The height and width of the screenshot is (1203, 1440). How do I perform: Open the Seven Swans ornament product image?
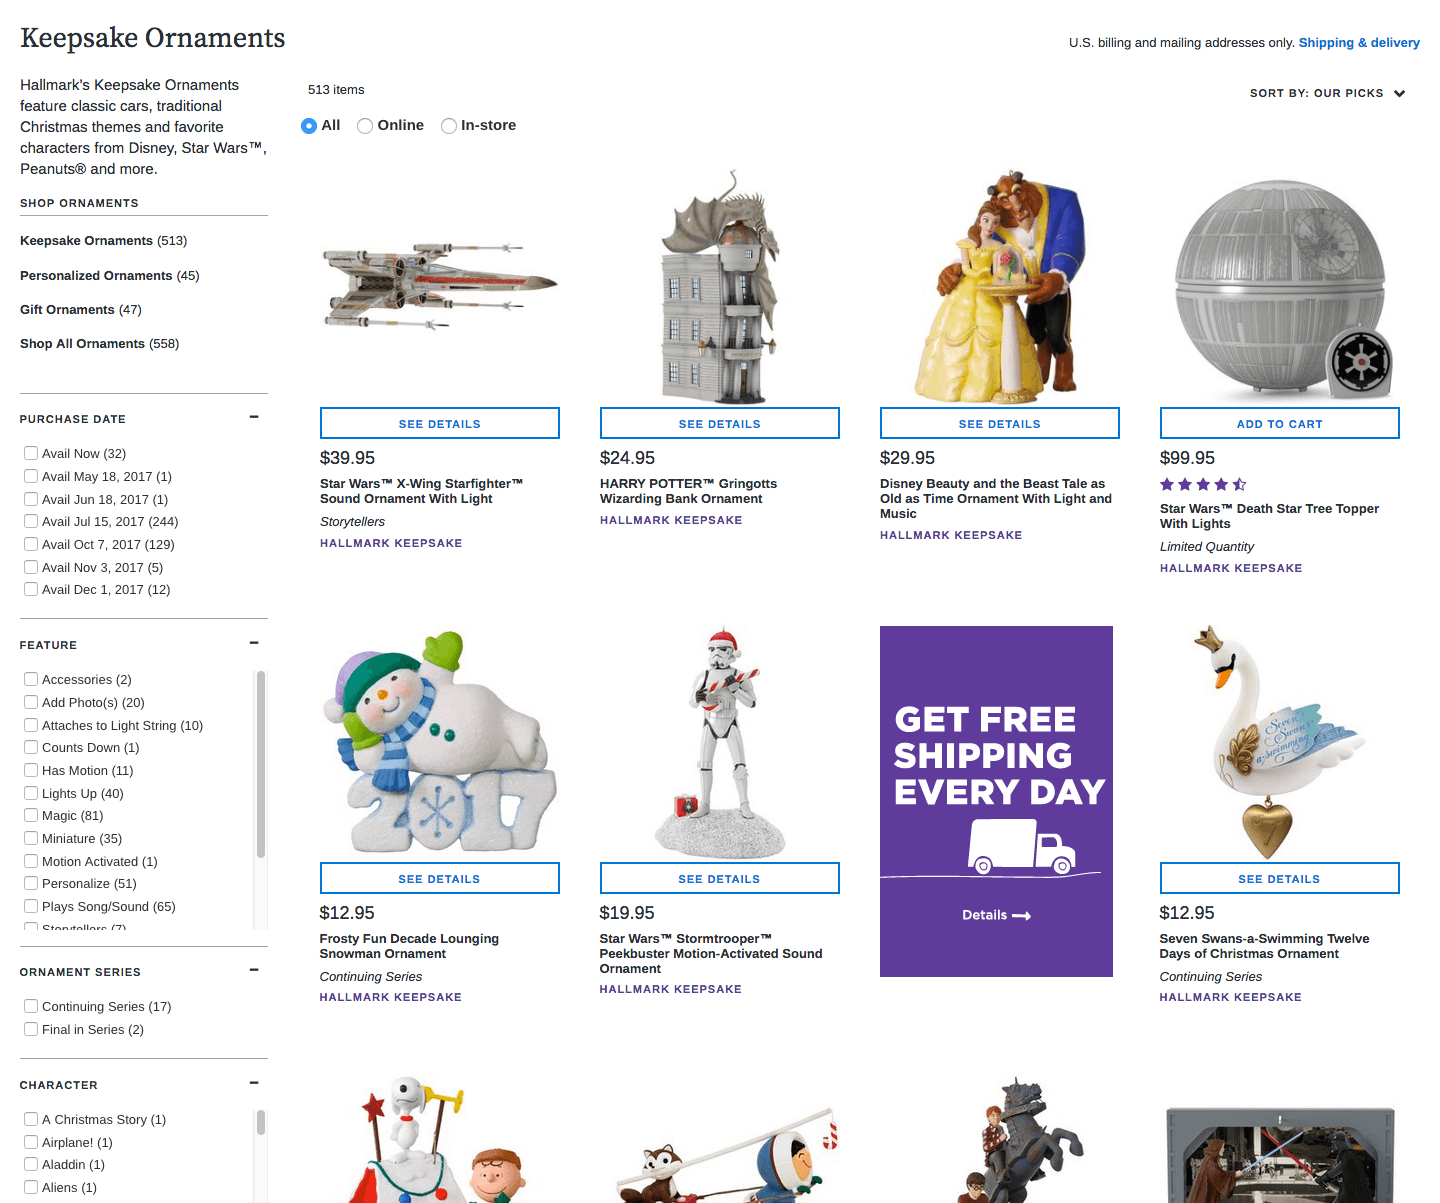(x=1280, y=742)
